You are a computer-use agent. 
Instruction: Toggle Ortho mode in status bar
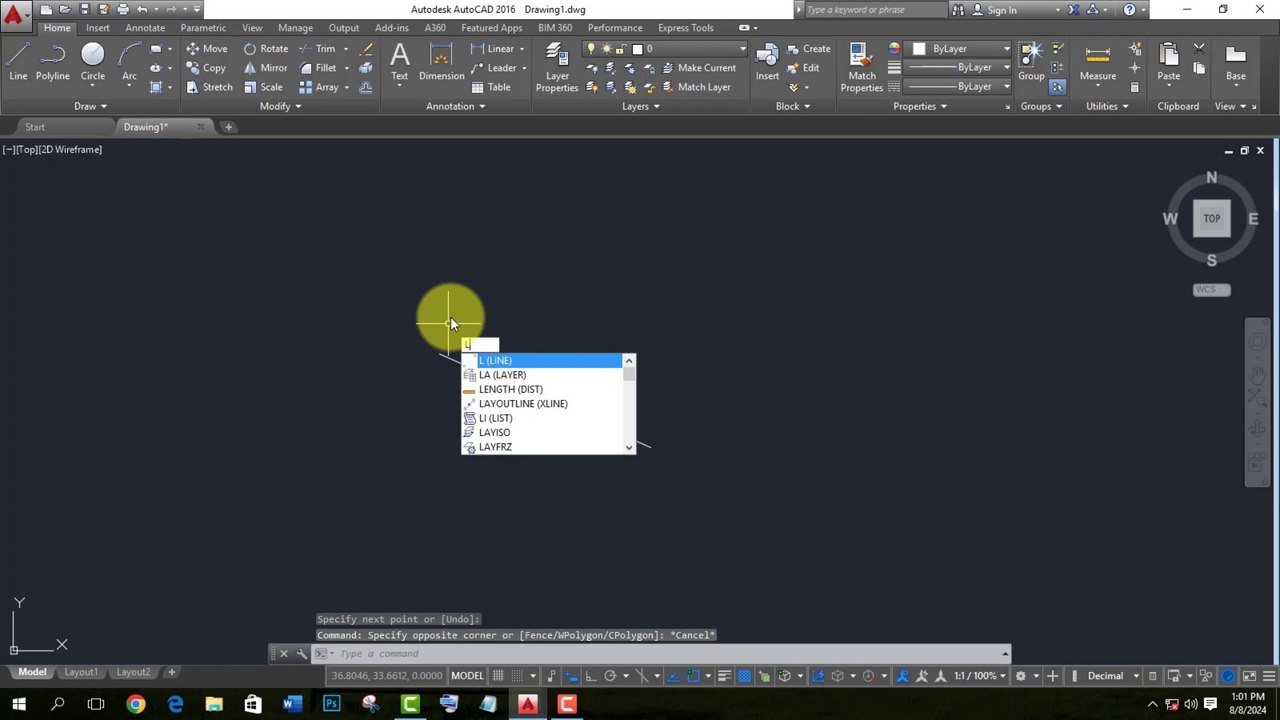coord(590,676)
